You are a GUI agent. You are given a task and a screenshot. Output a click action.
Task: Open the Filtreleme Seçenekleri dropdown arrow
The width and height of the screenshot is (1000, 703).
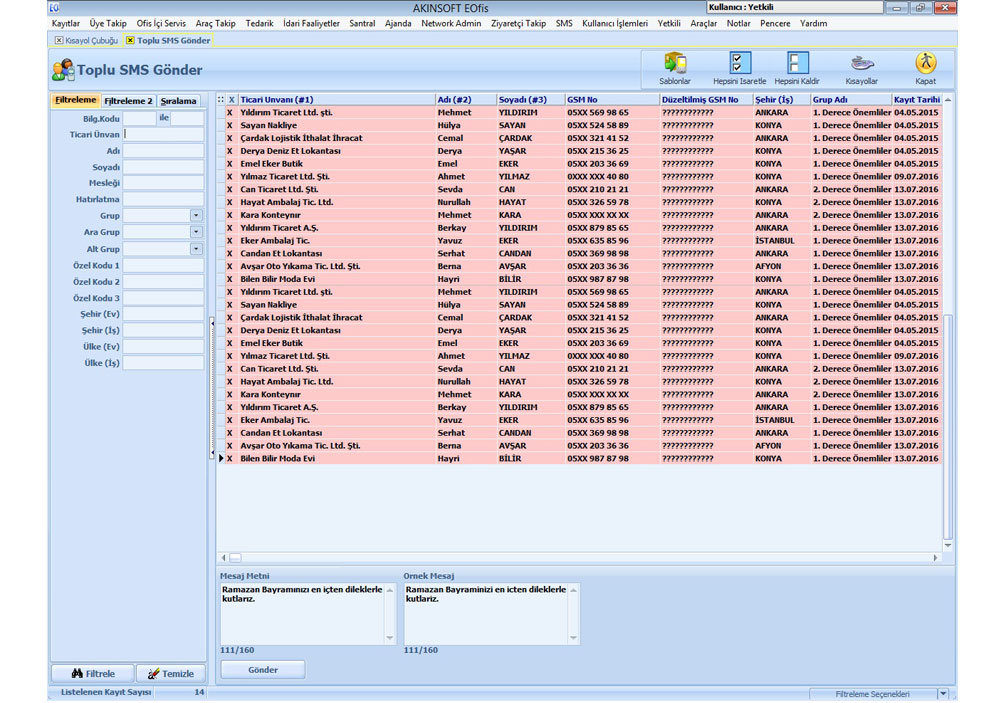click(943, 693)
